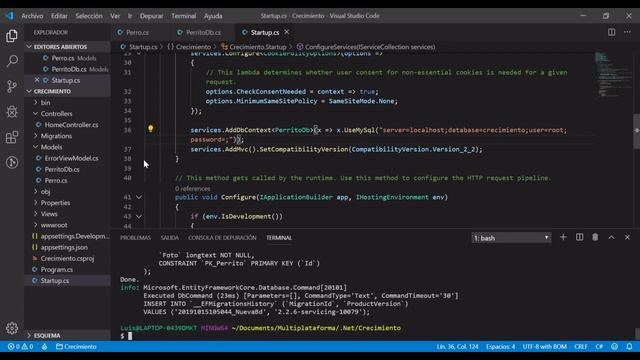
Task: Open errors and warnings count in status bar
Action: coord(20,347)
